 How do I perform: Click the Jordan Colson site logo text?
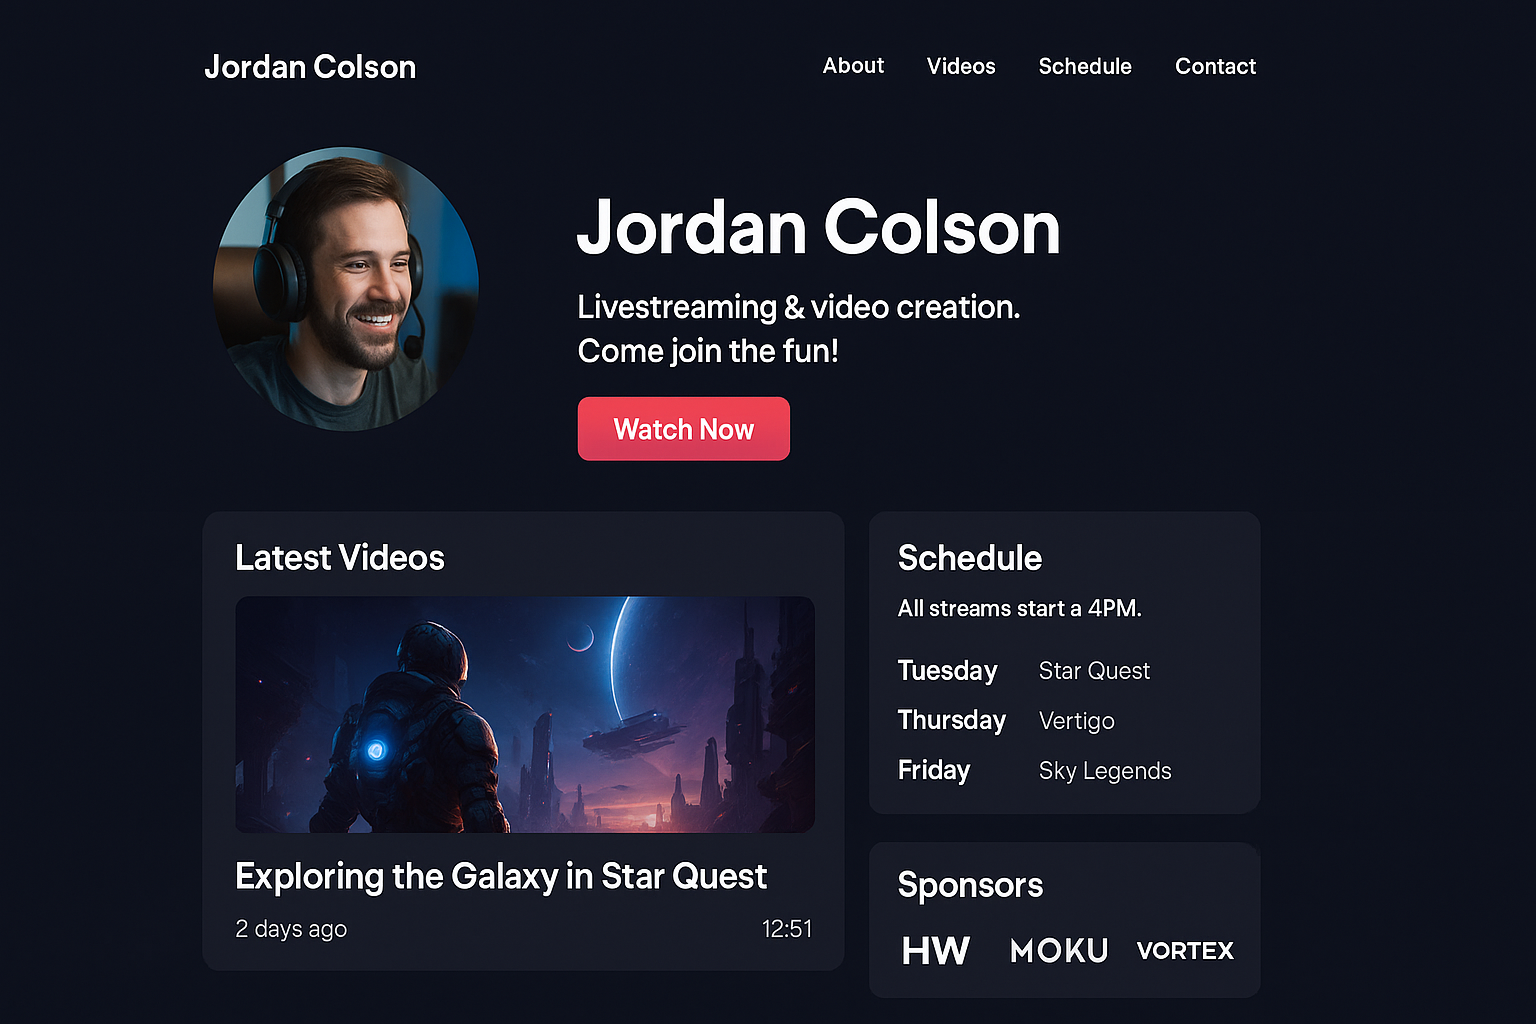310,67
